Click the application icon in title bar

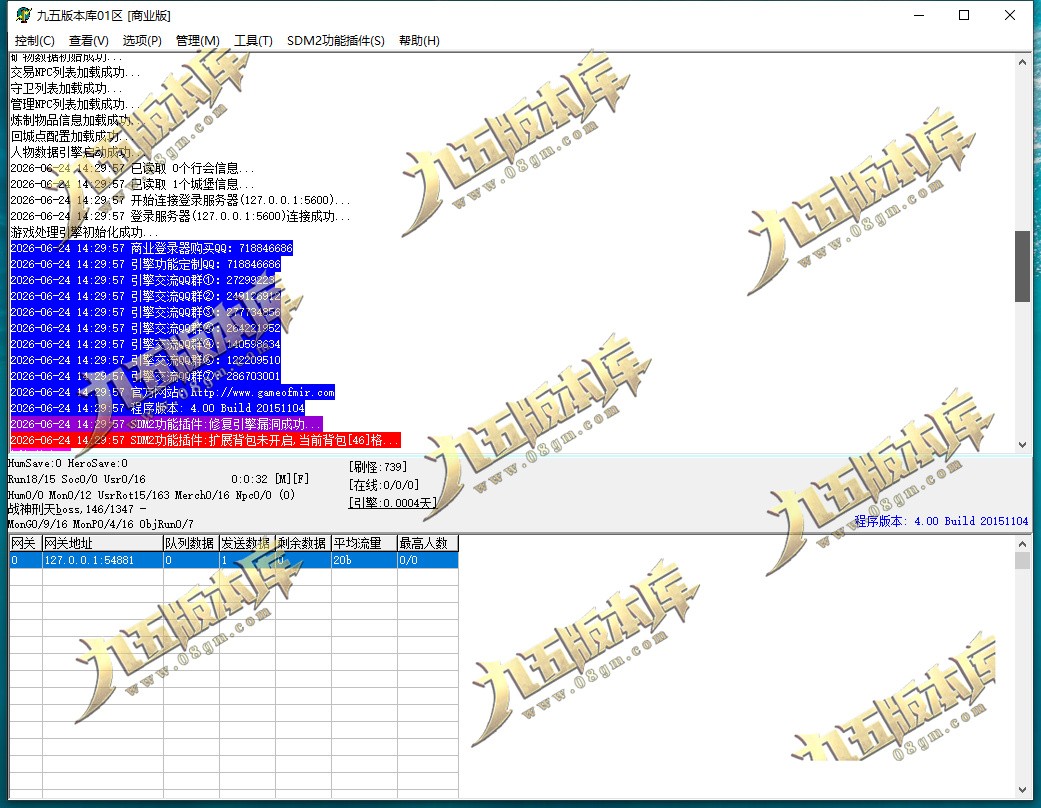(23, 15)
